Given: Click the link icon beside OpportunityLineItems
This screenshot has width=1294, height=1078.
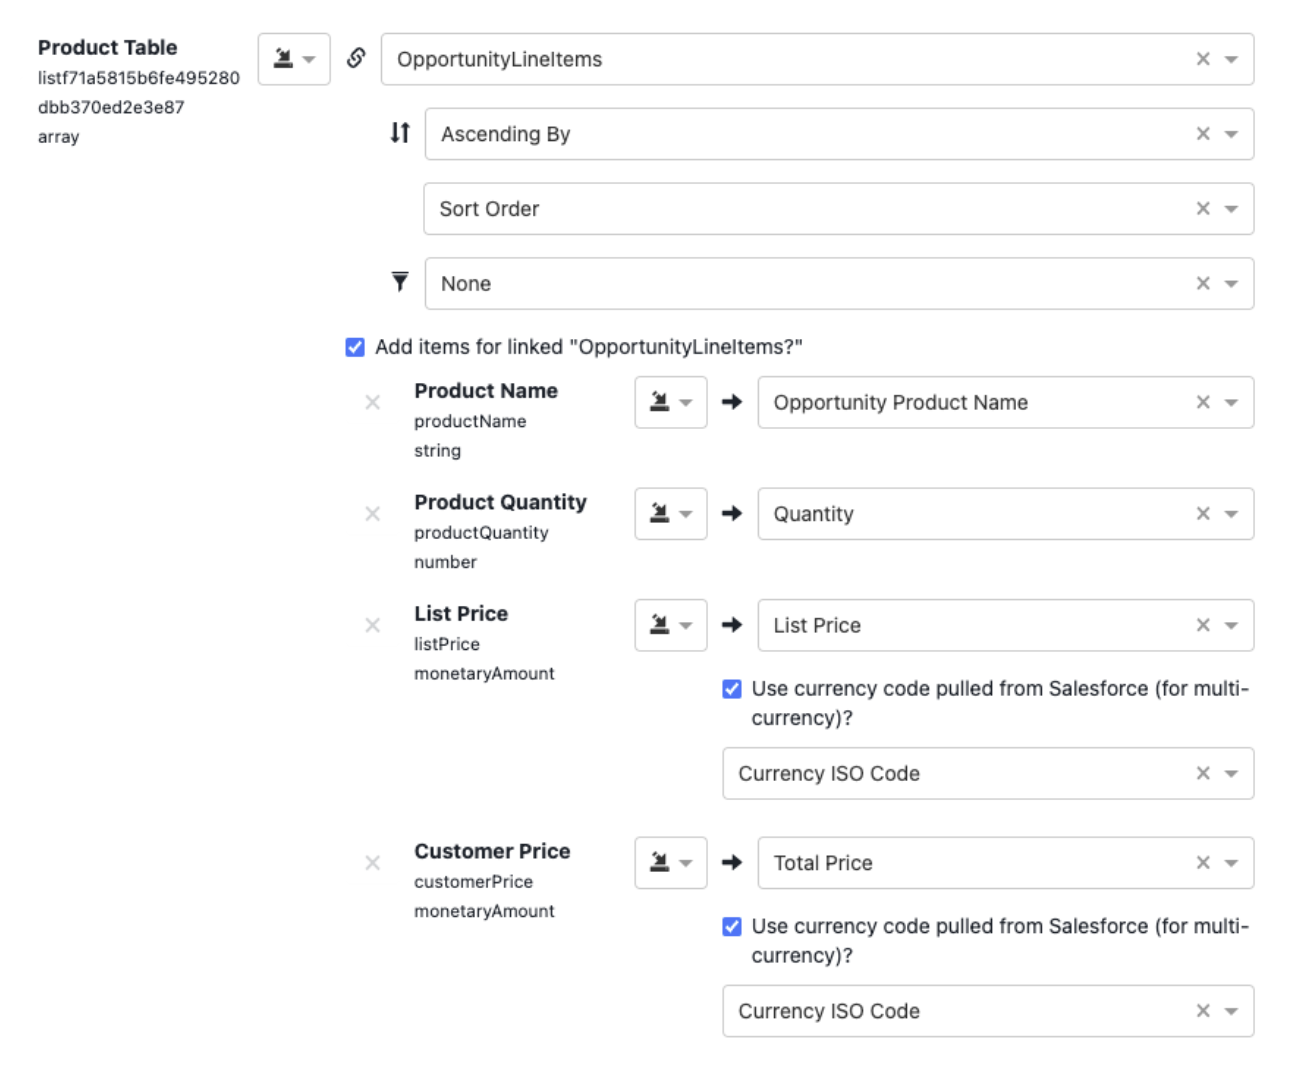Looking at the screenshot, I should coord(356,58).
